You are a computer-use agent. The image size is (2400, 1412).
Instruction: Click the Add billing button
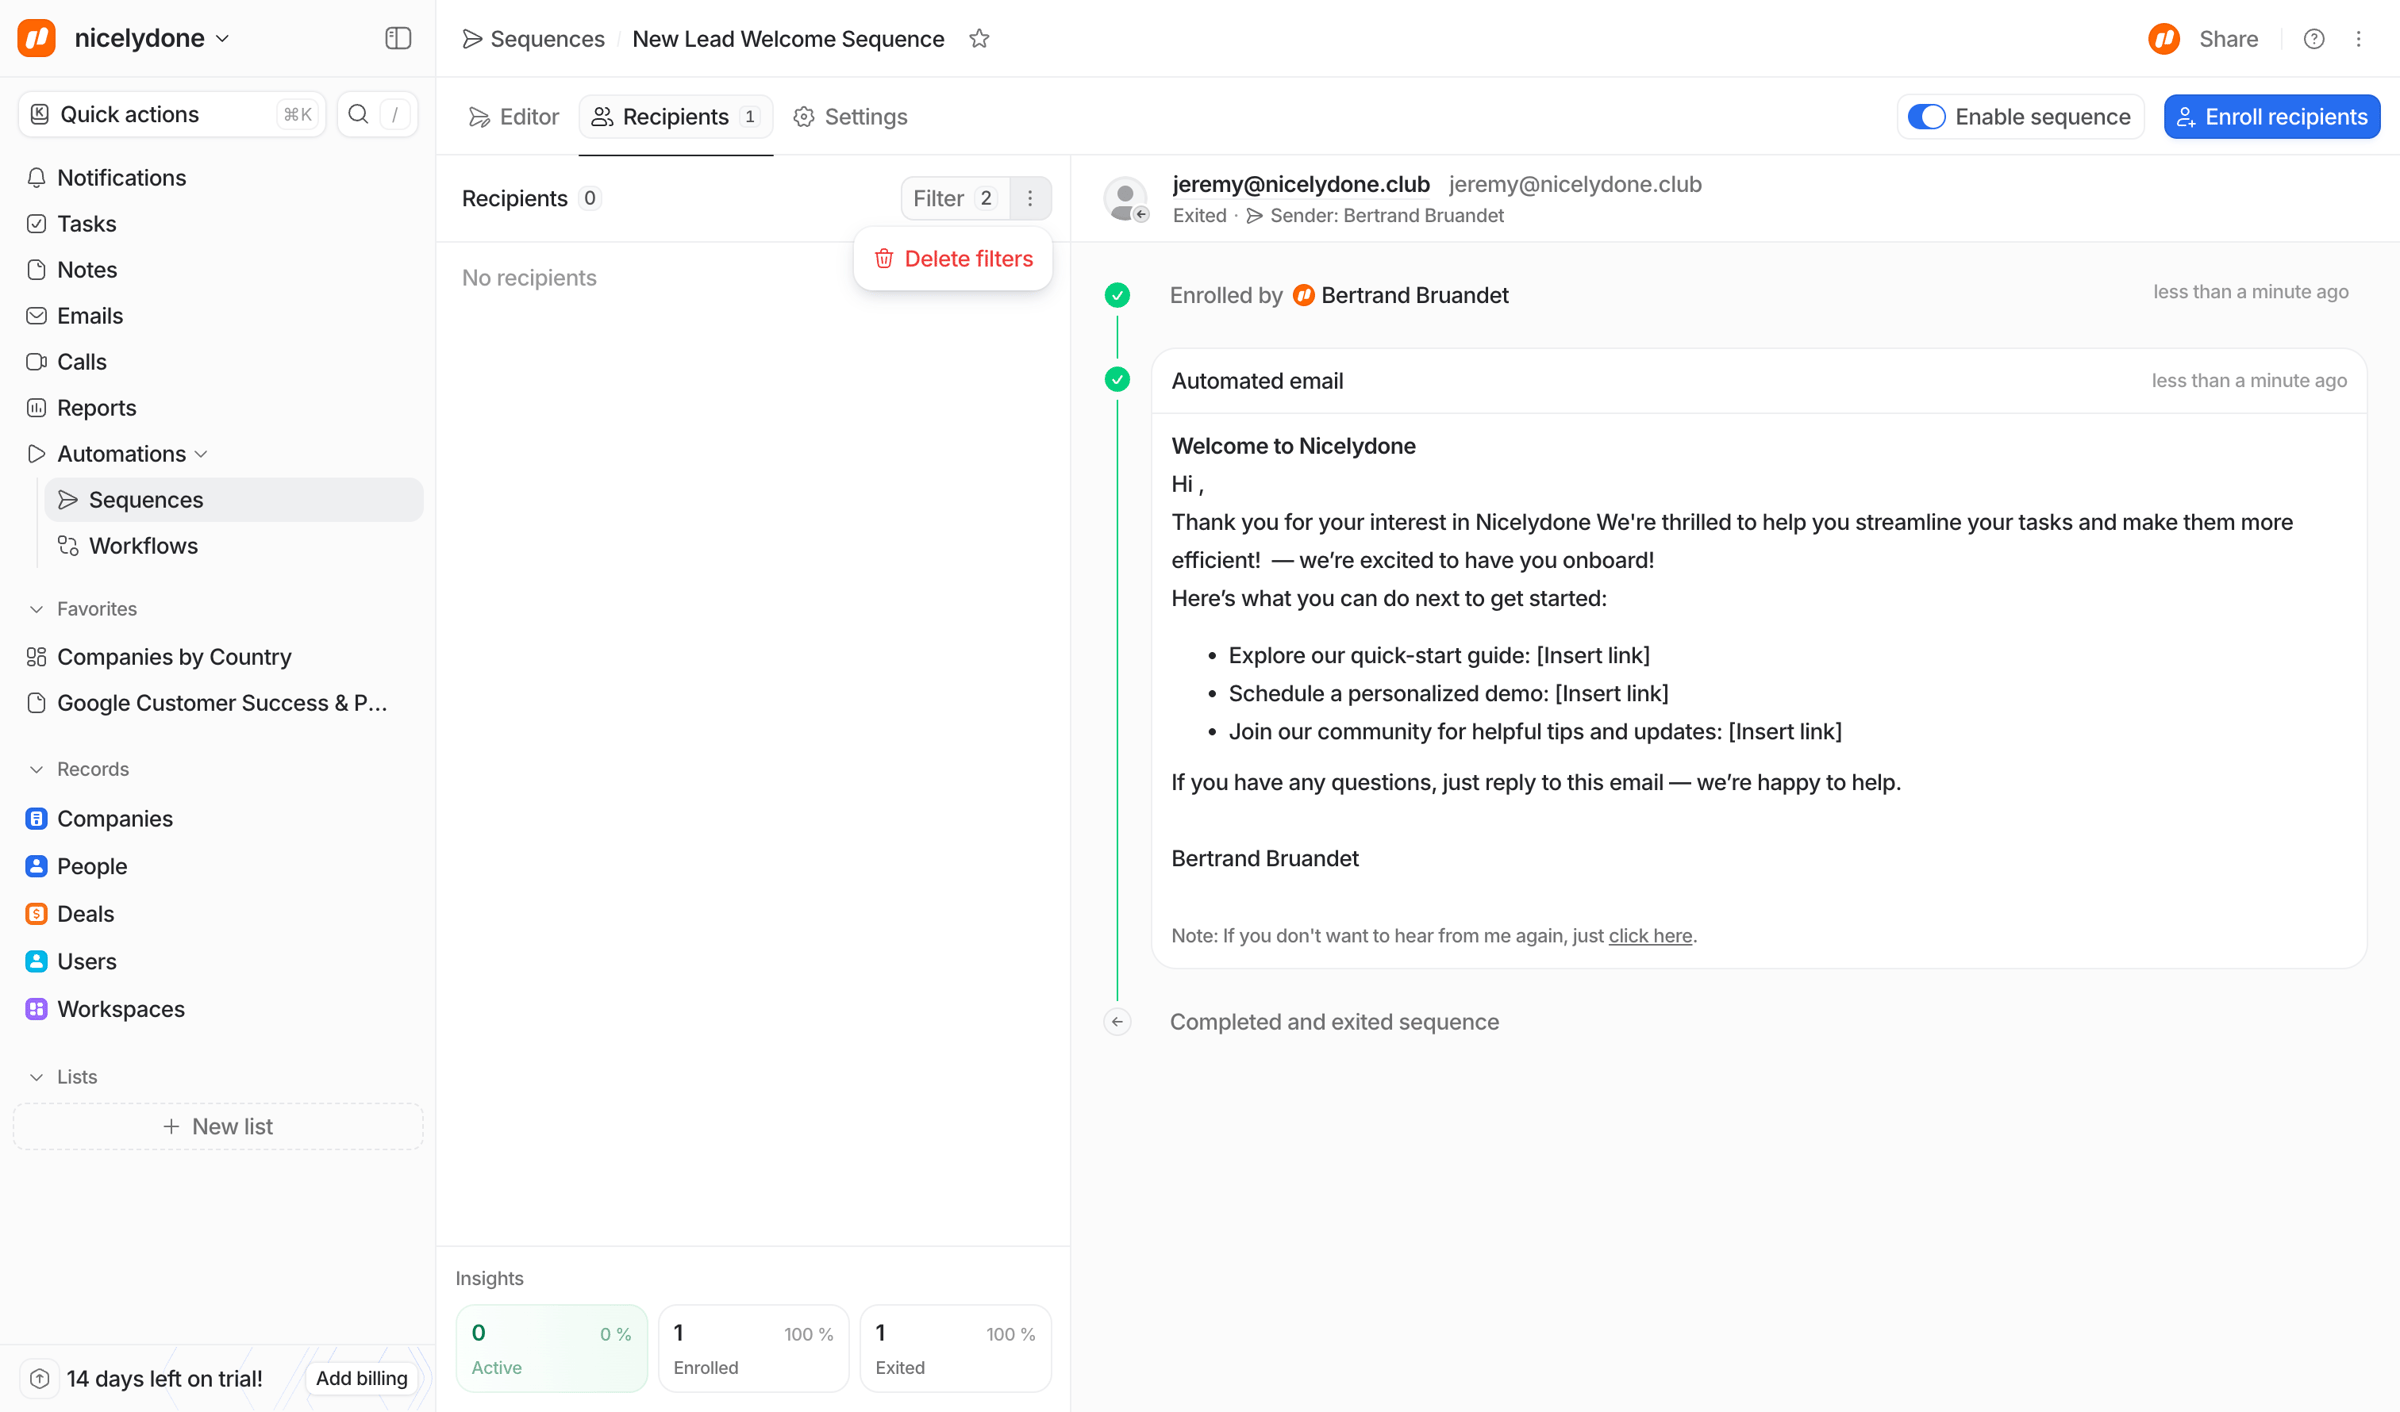pos(362,1378)
